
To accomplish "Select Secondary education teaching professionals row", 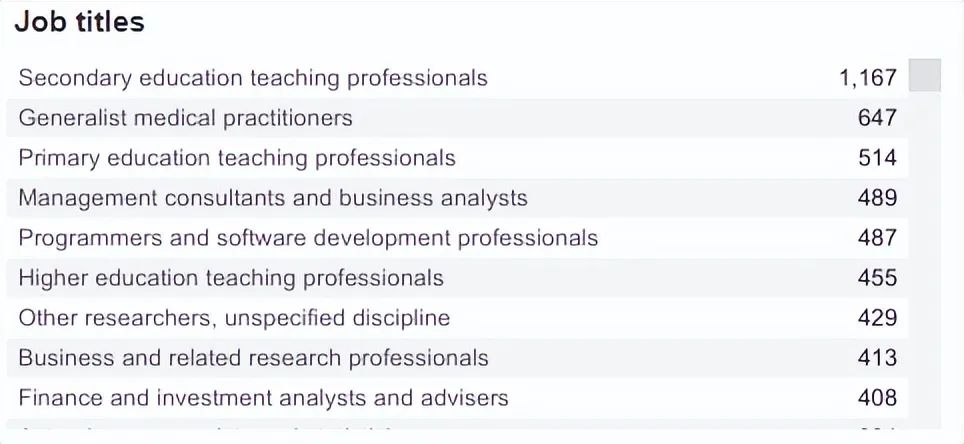I will coord(457,78).
